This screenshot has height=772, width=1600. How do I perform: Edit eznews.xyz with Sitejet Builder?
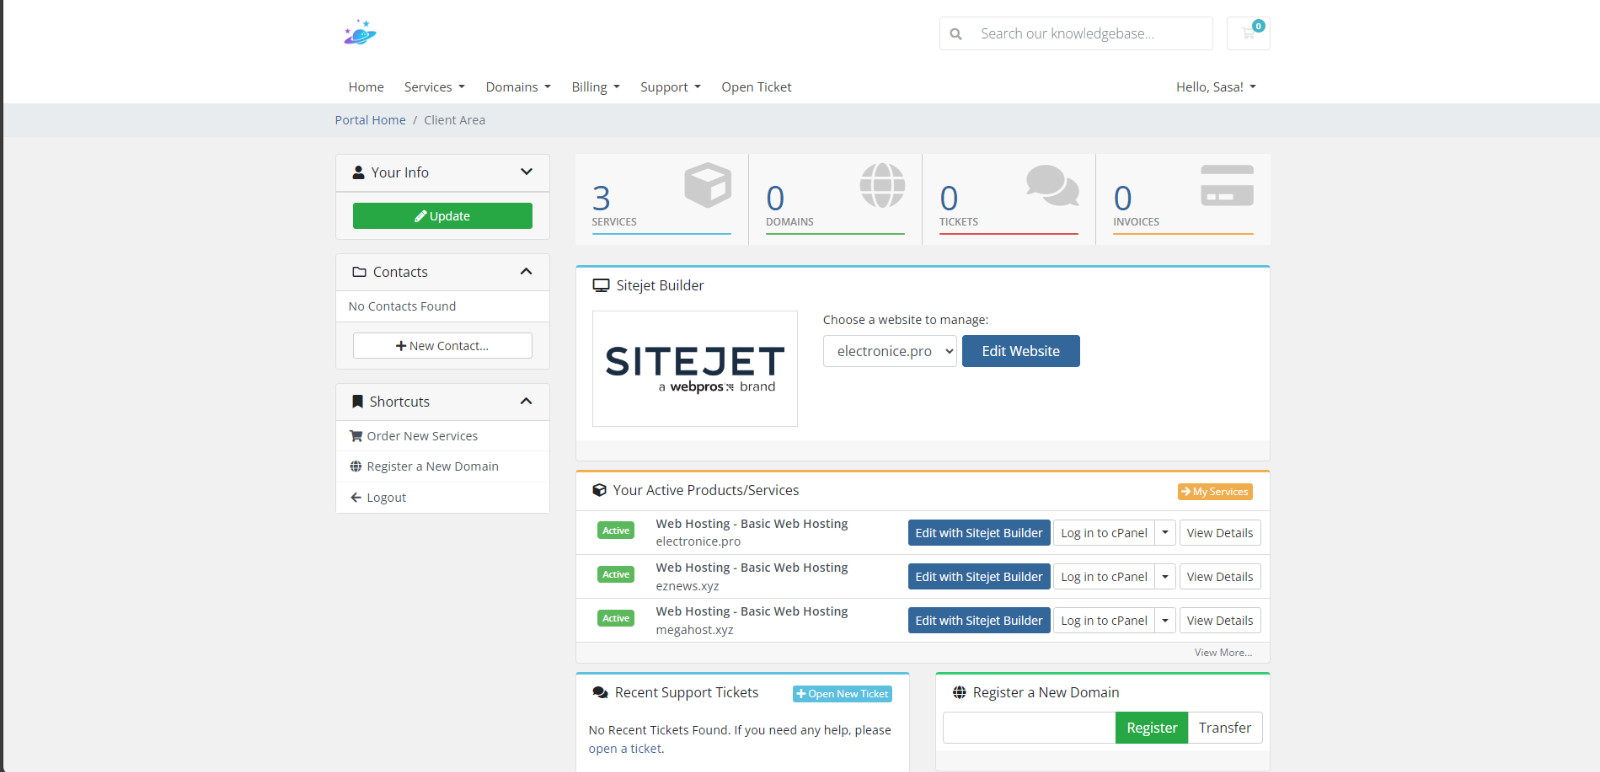point(979,577)
